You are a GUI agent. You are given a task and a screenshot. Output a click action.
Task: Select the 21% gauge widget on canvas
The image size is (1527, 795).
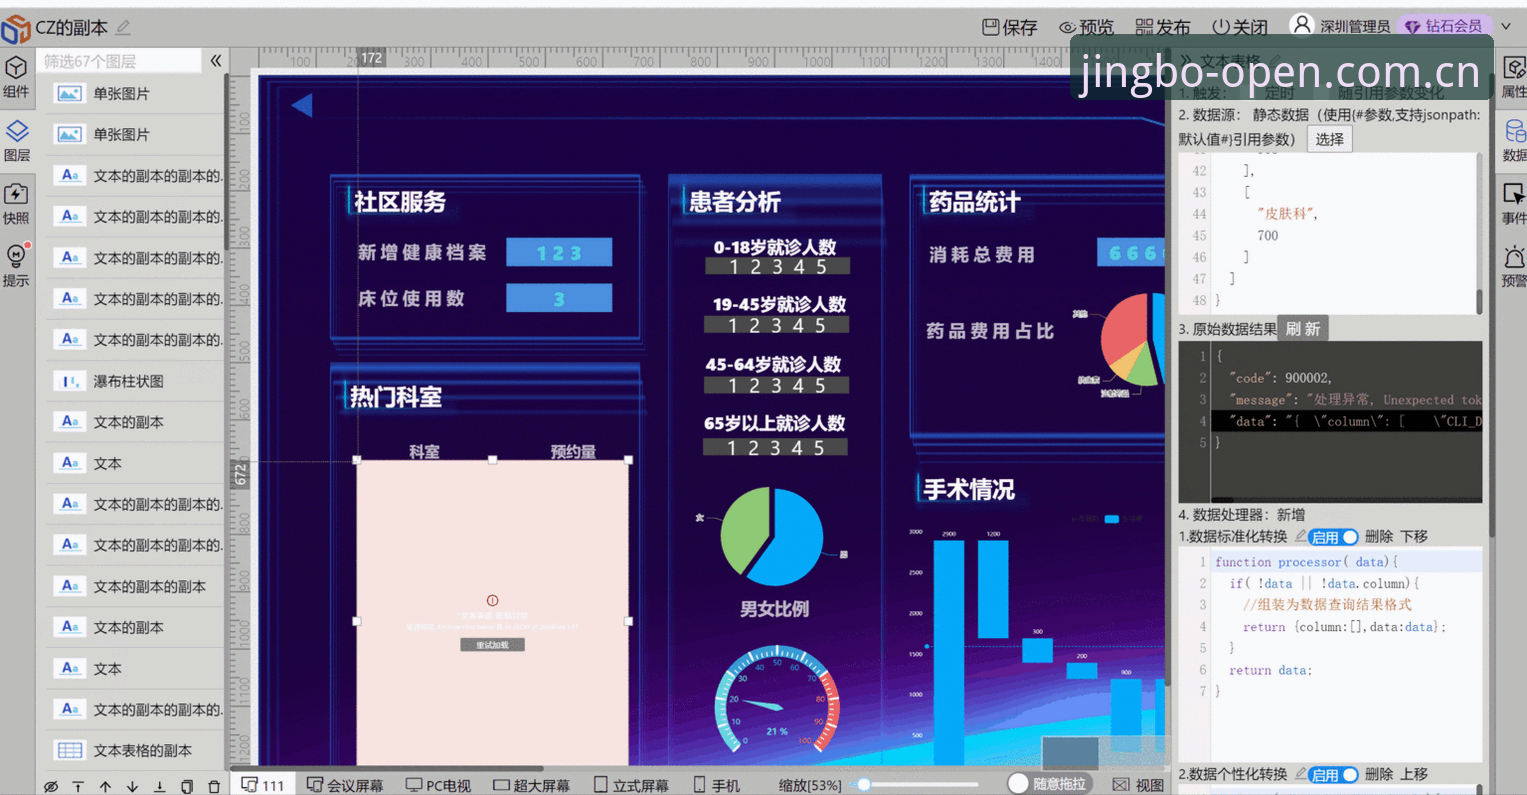777,700
